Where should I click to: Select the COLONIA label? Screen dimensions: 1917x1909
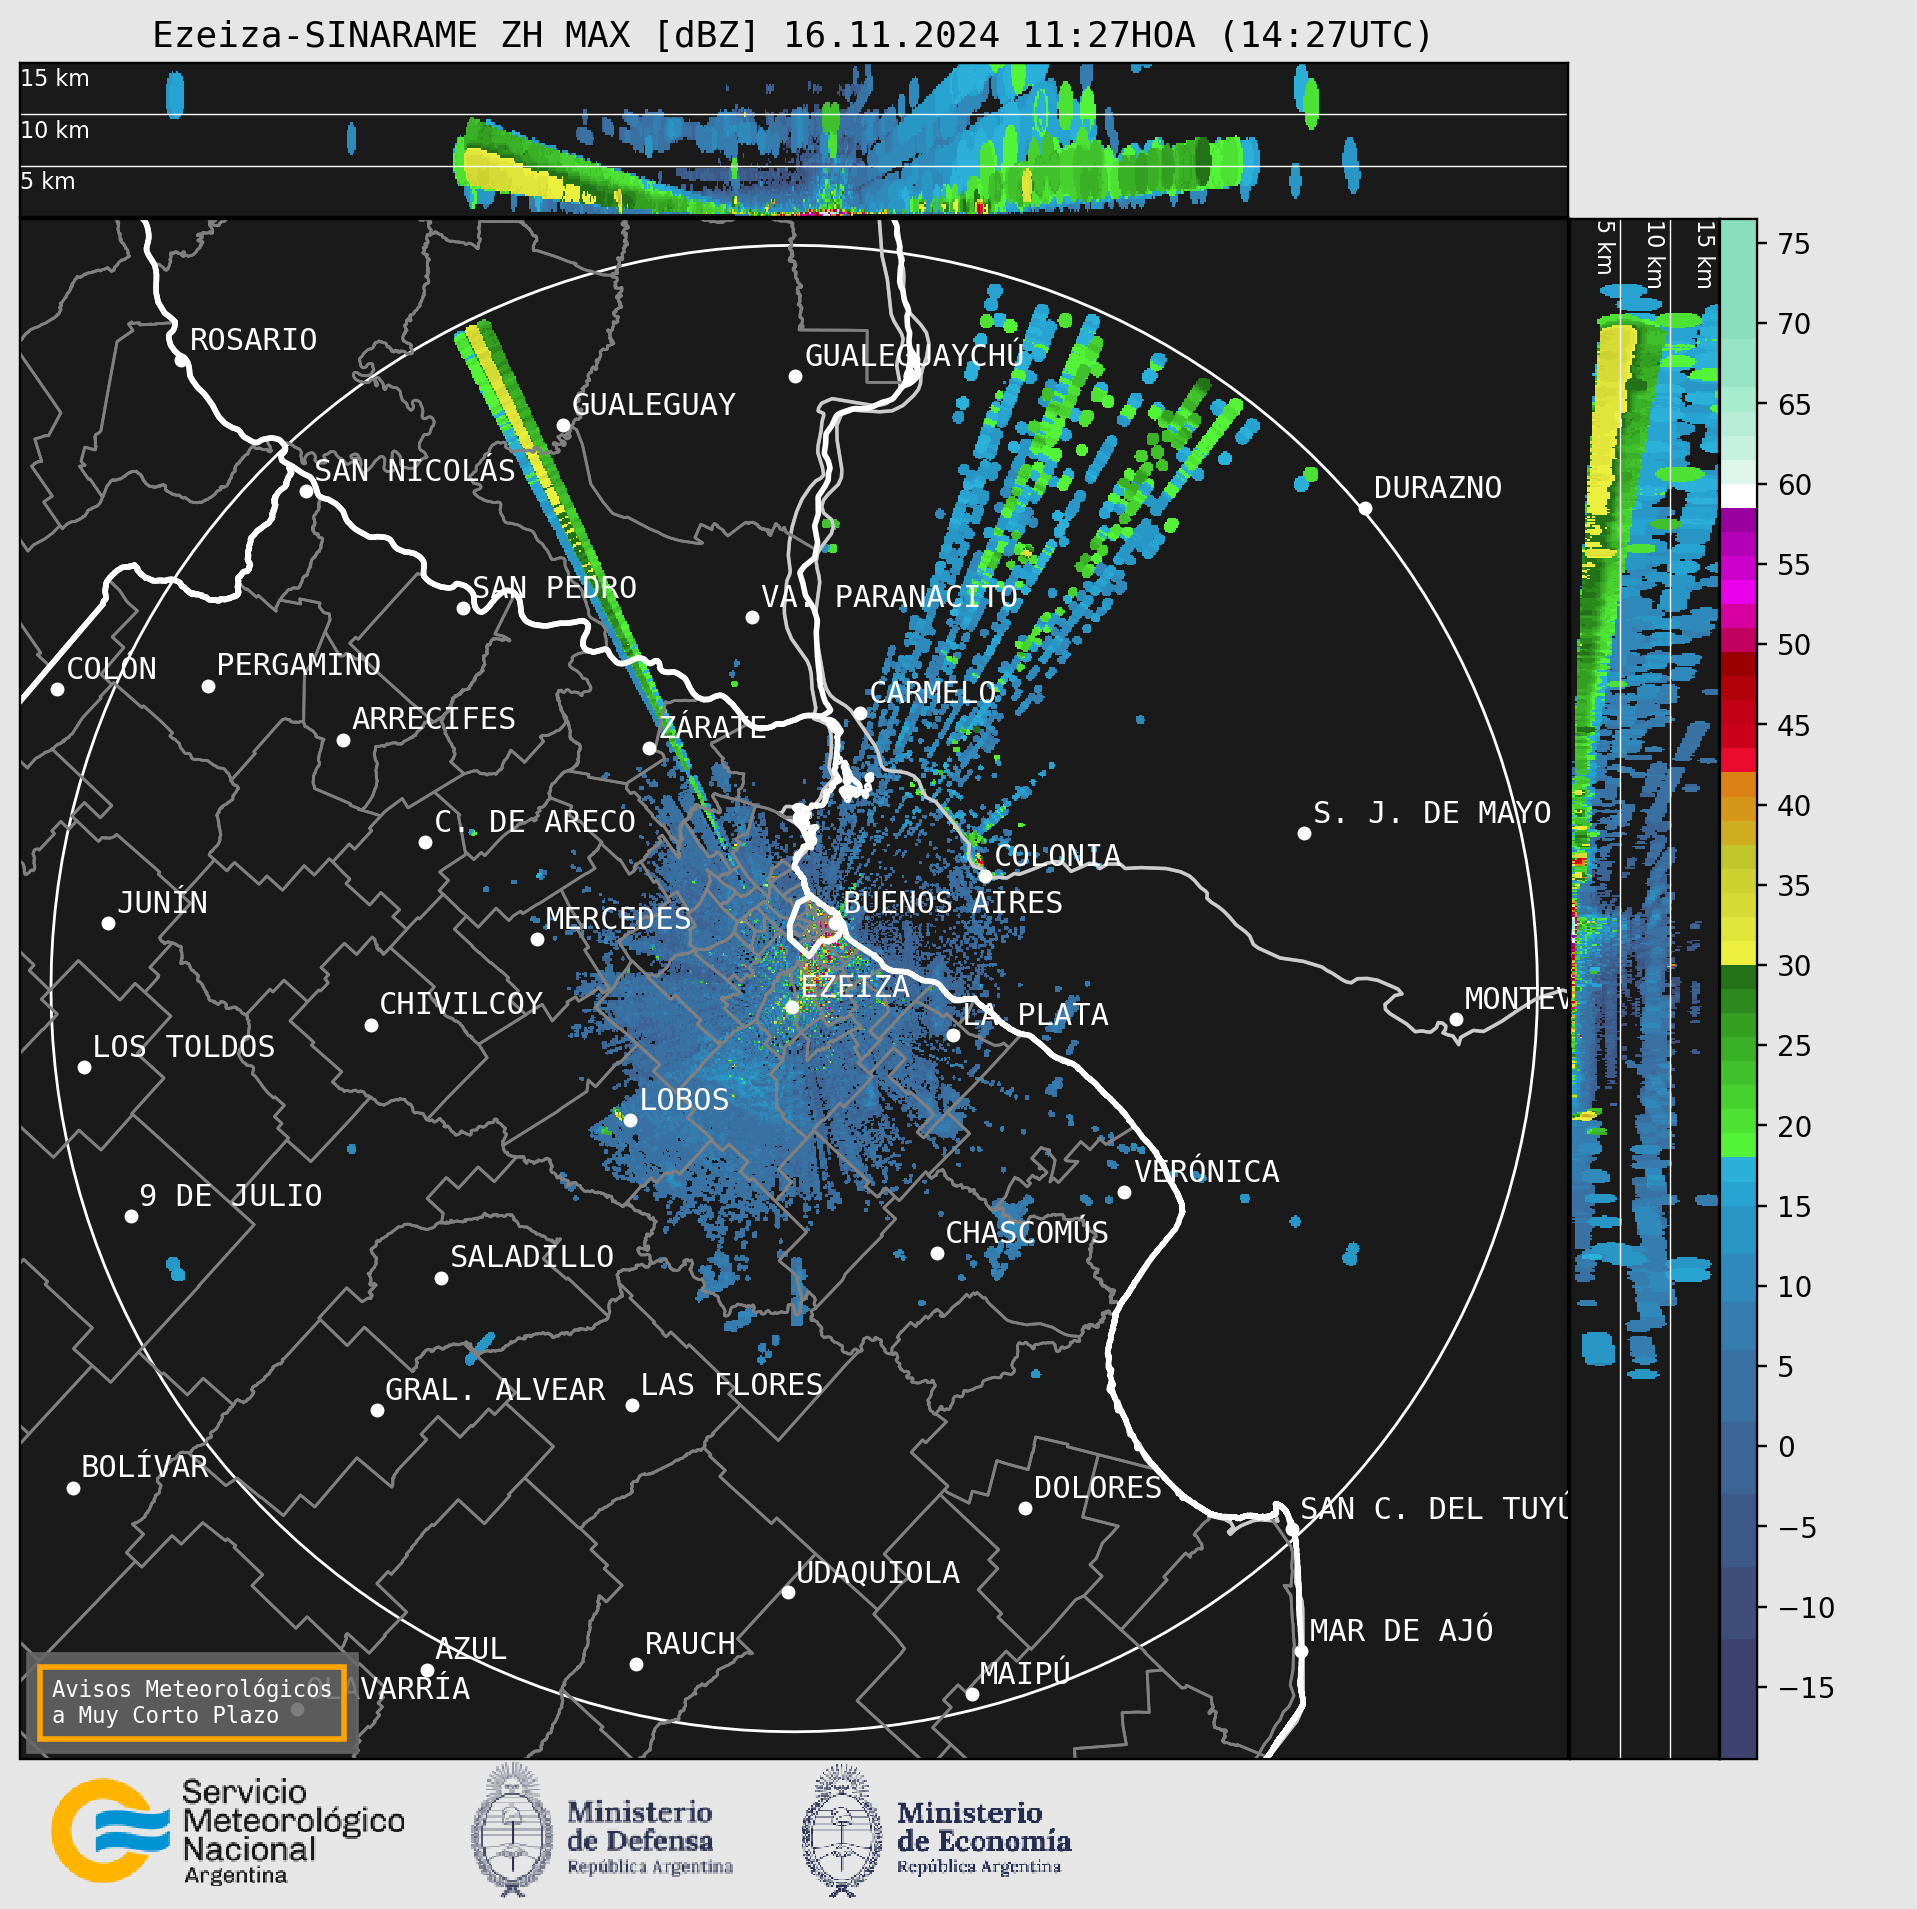tap(1057, 856)
